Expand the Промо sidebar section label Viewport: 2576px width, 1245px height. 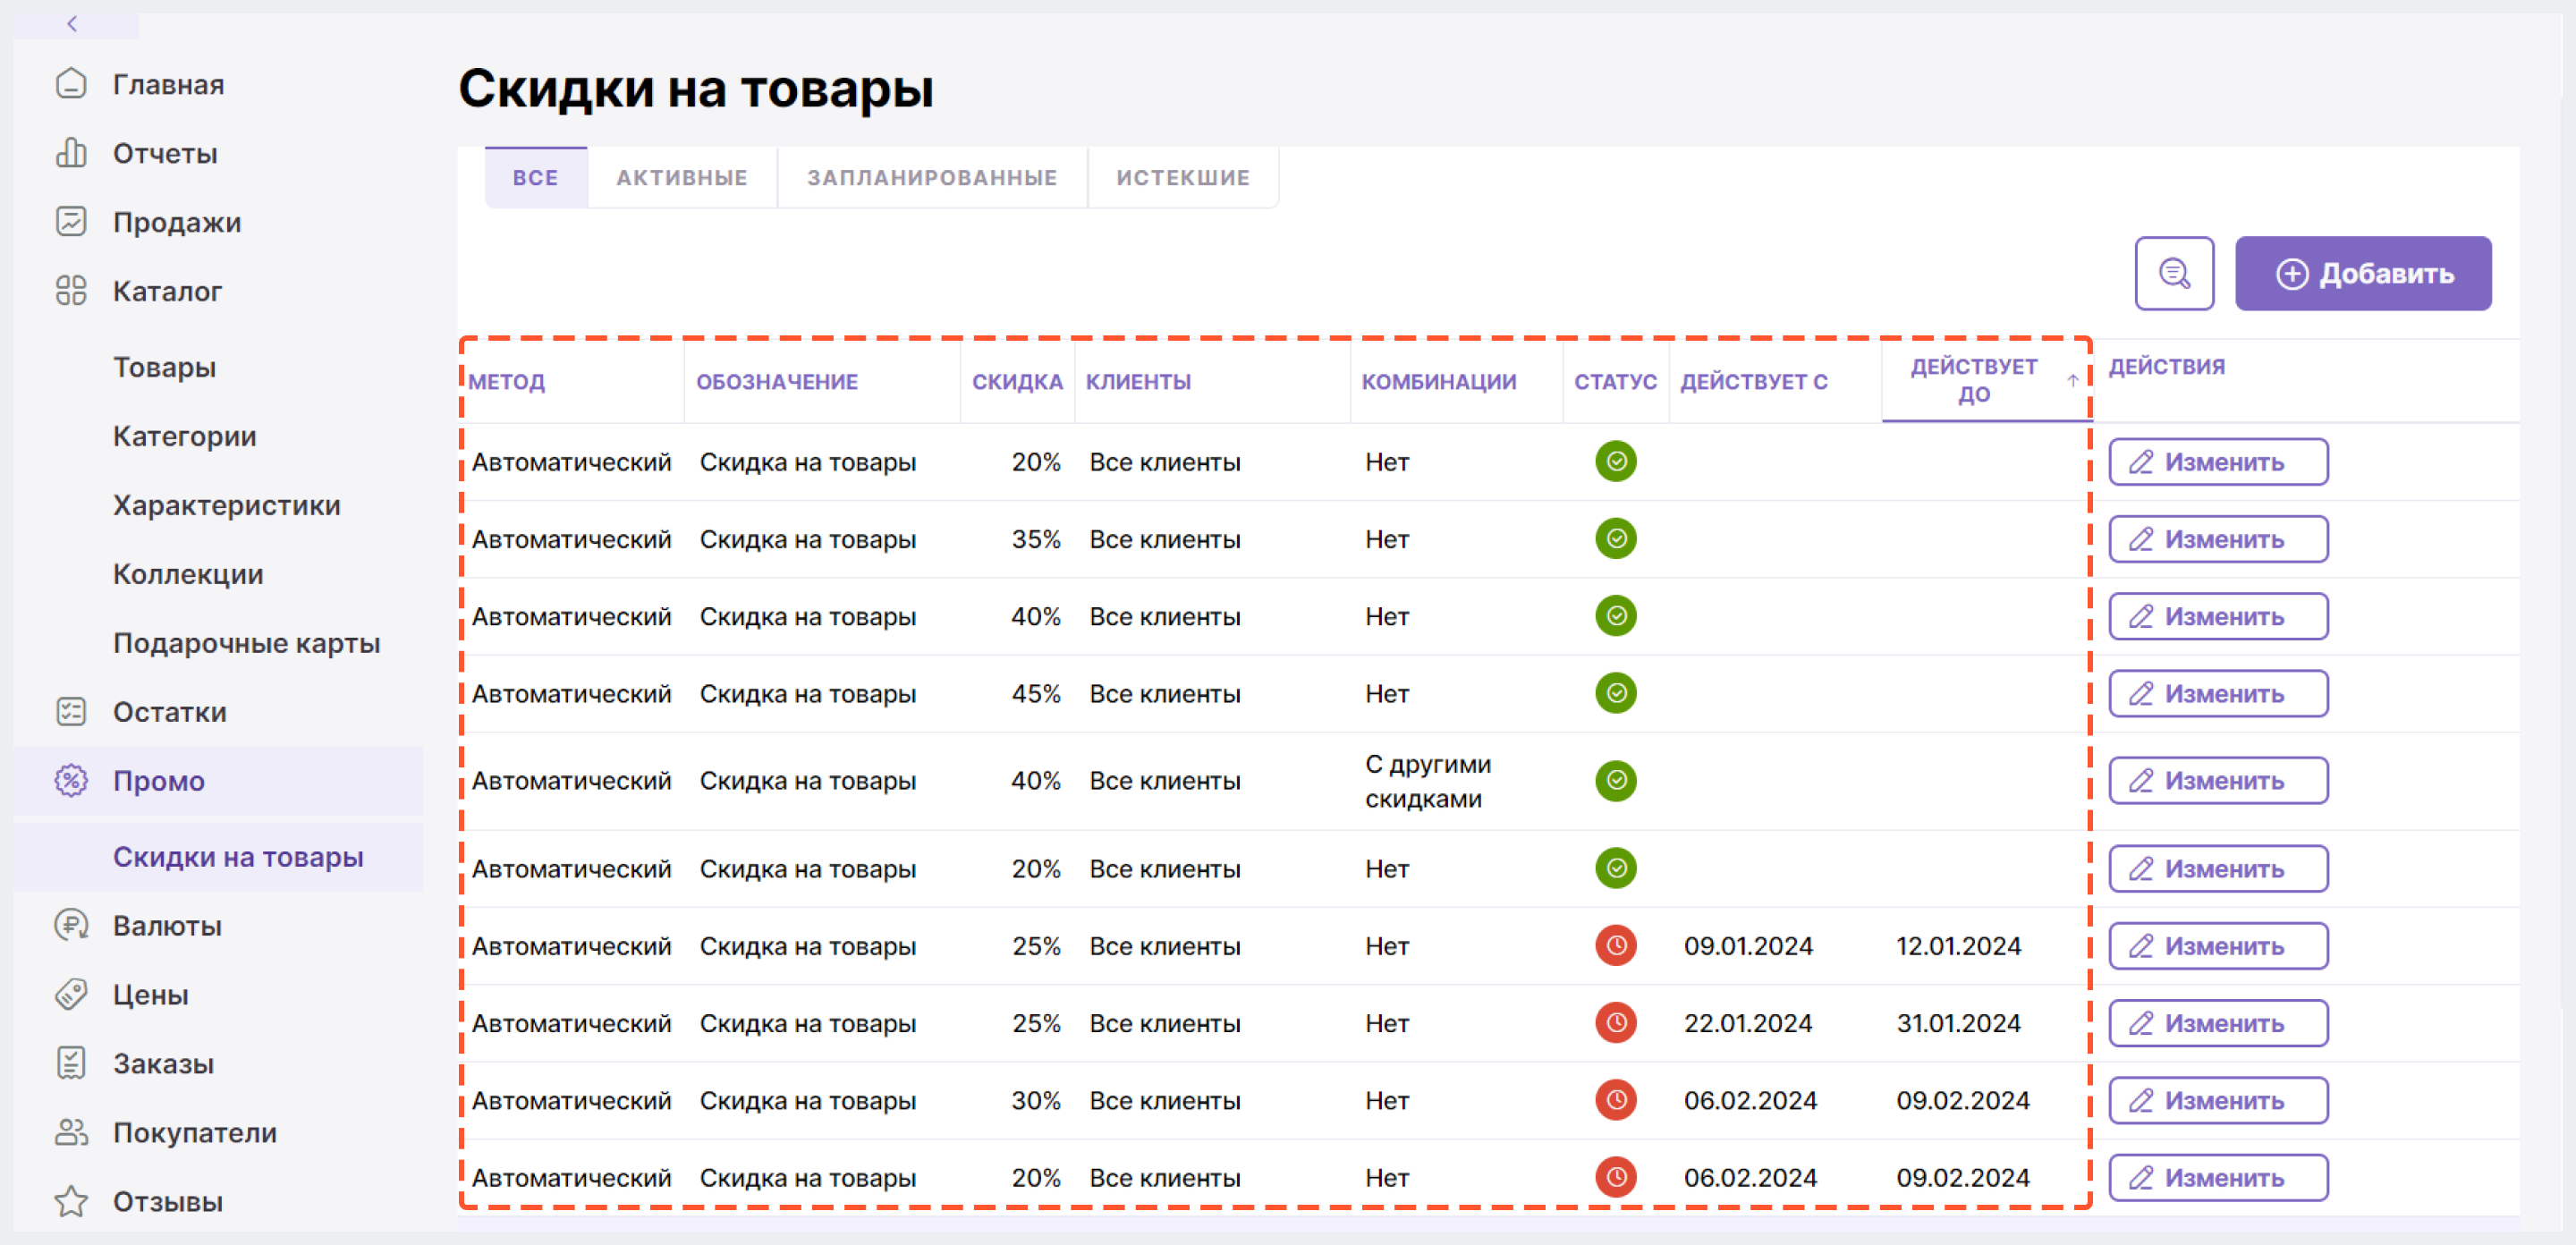click(159, 781)
